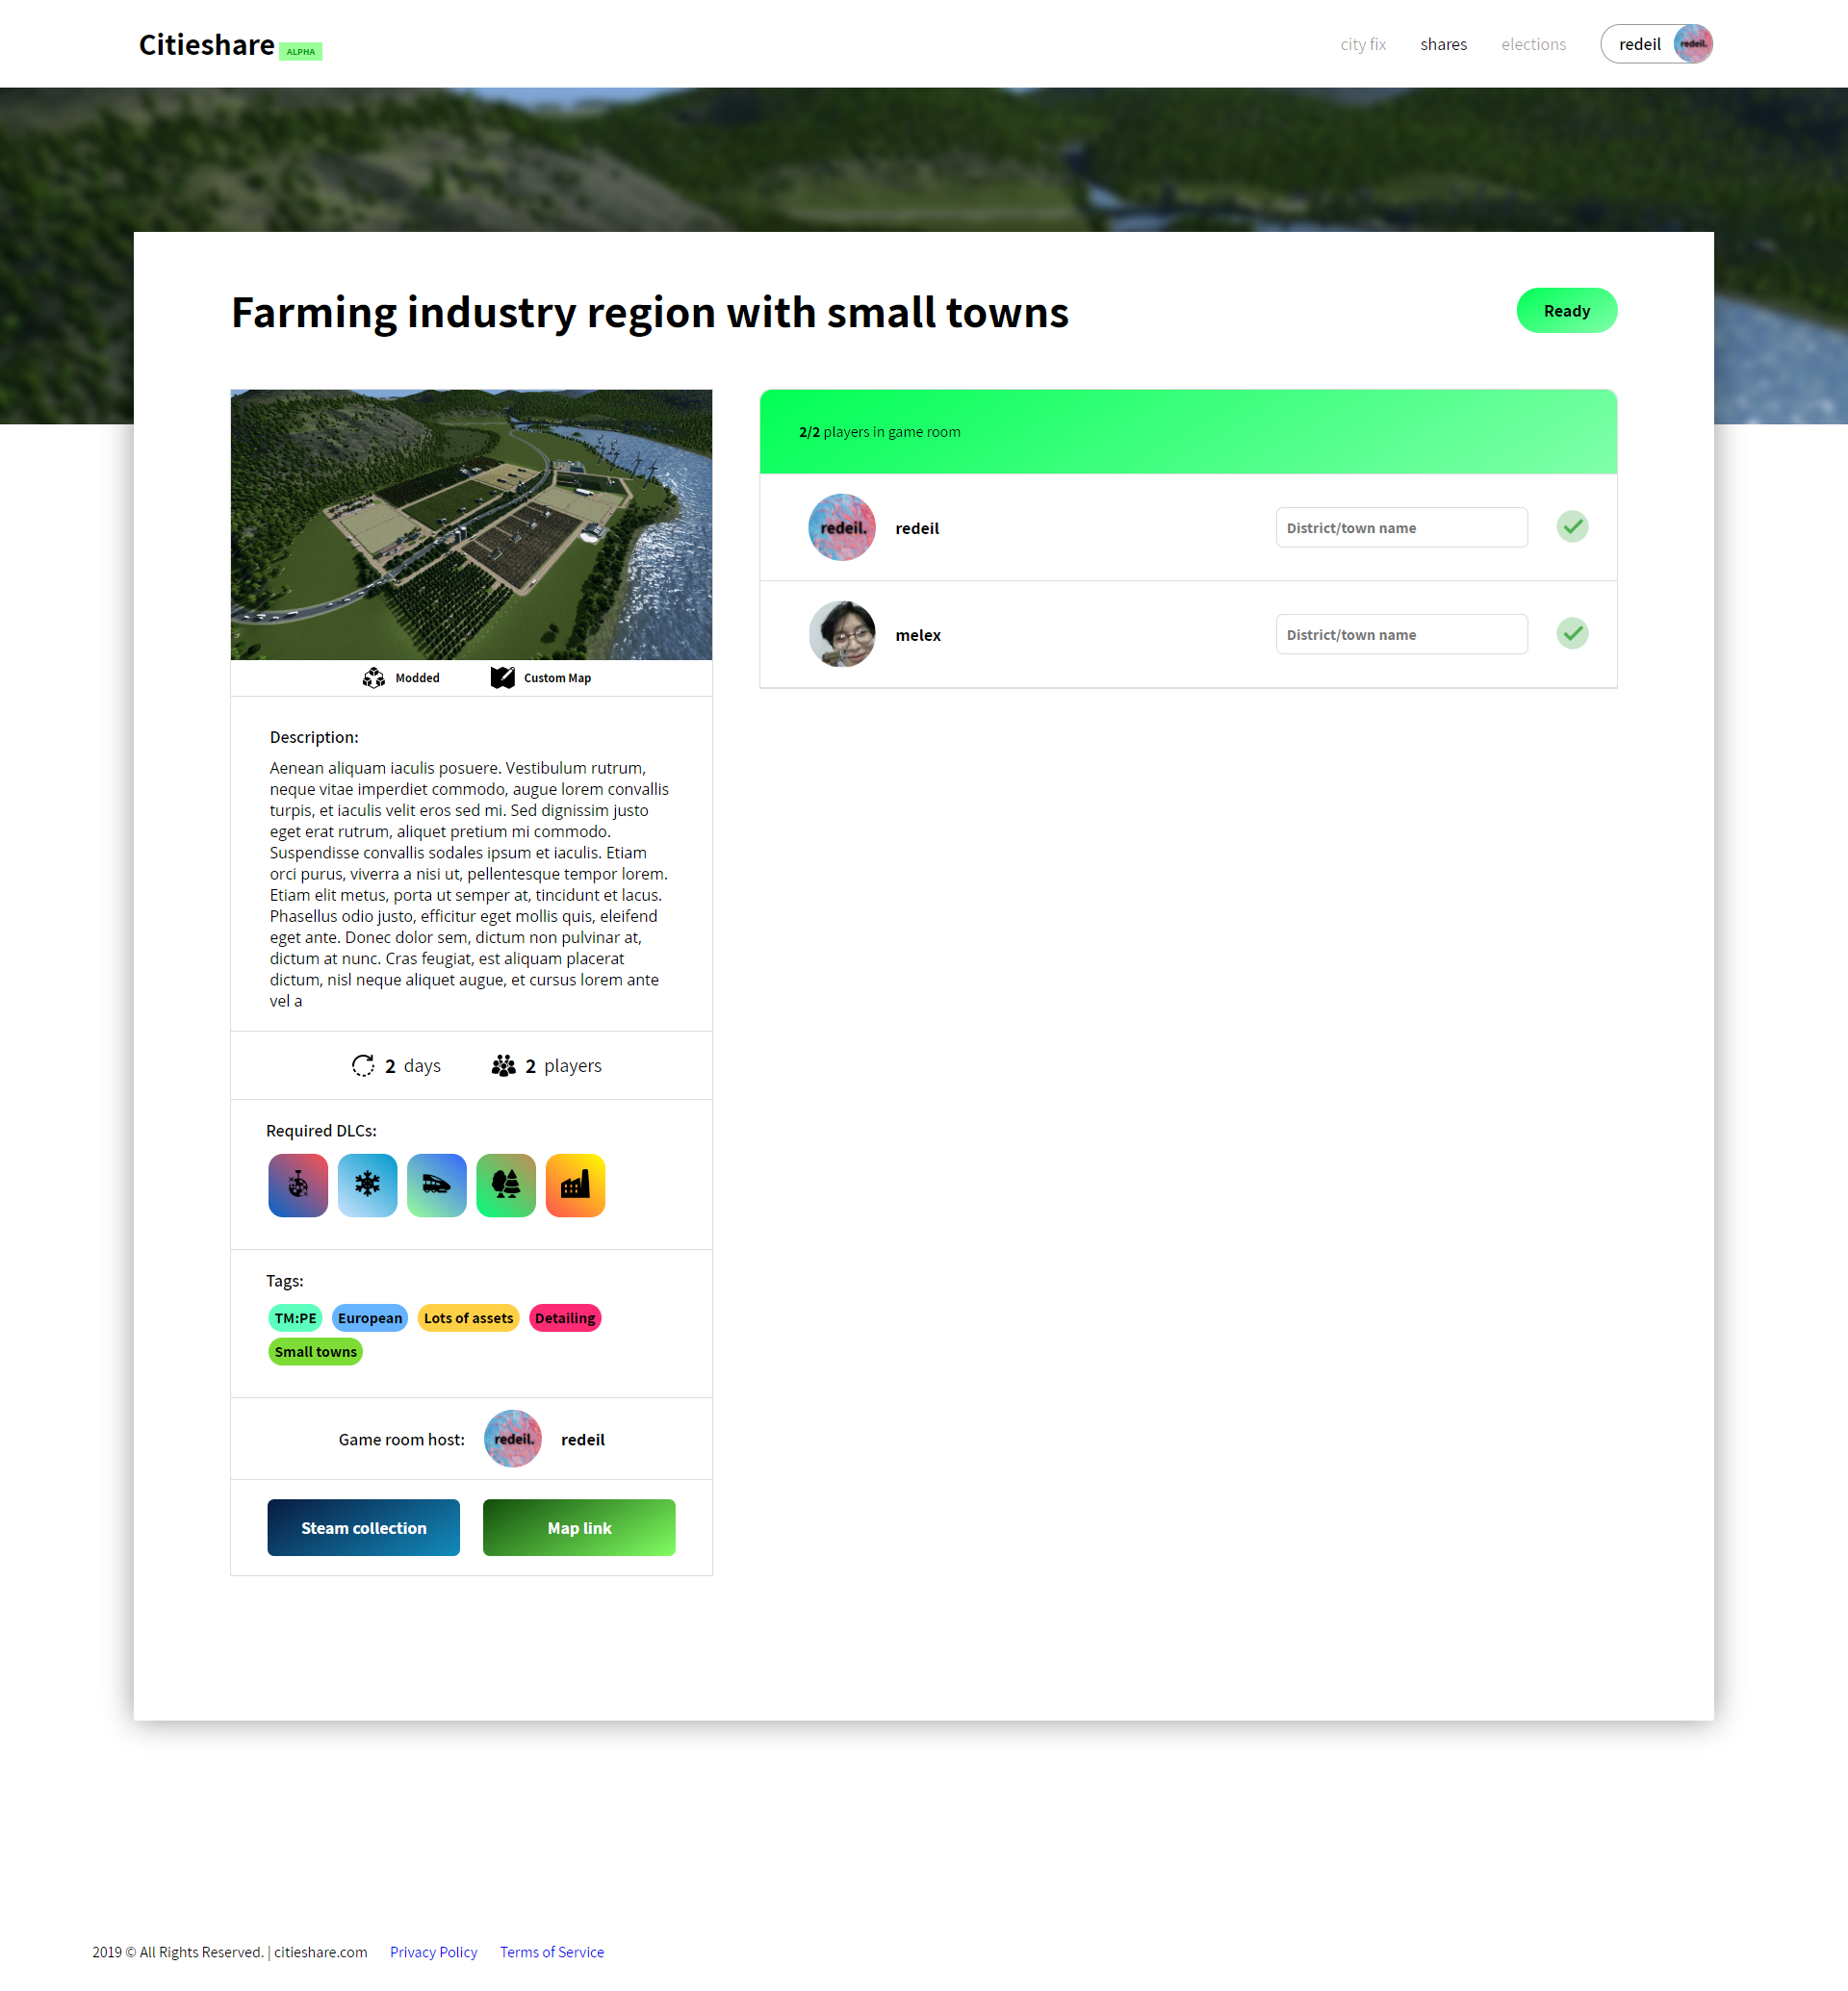Click the District/town name input for melex

tap(1399, 633)
